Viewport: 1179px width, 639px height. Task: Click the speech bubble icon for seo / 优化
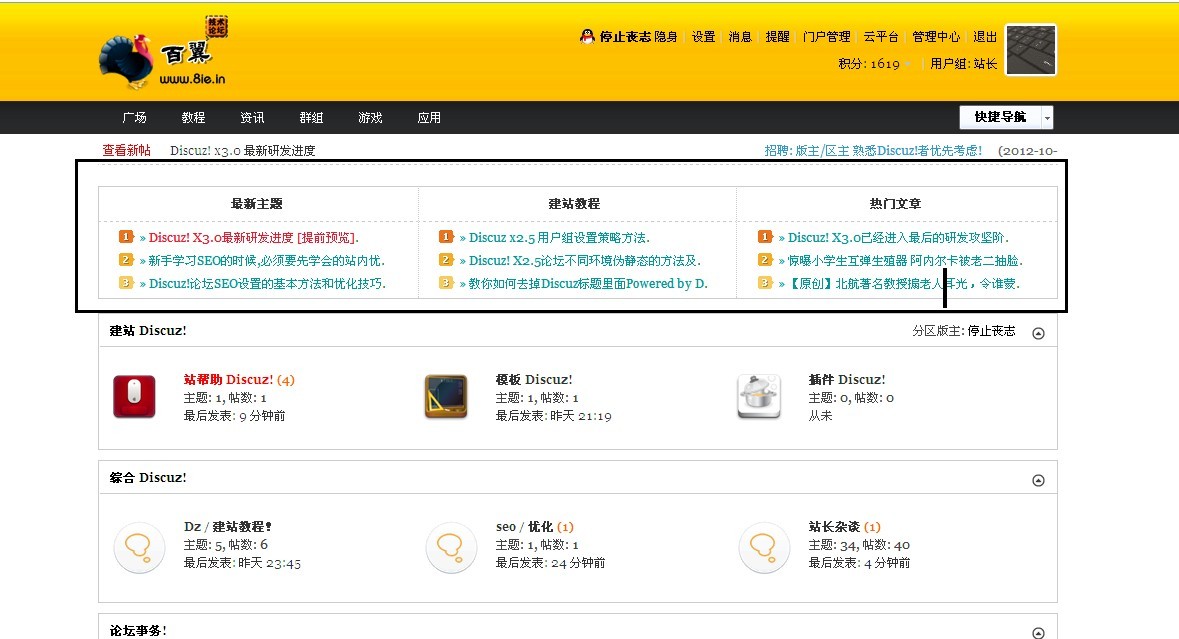pos(450,547)
